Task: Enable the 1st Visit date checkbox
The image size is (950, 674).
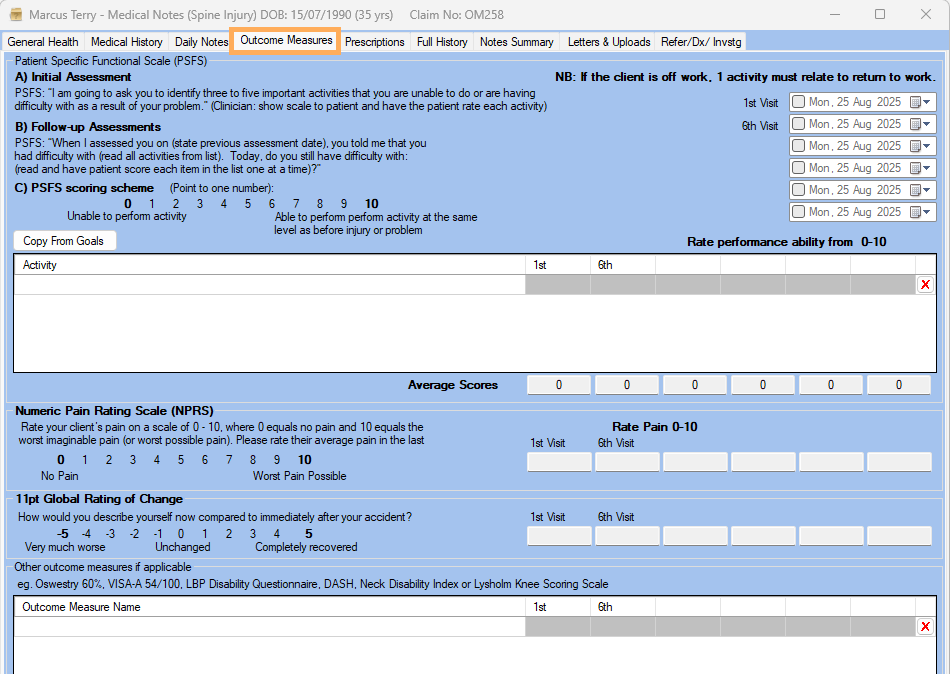Action: pos(798,102)
